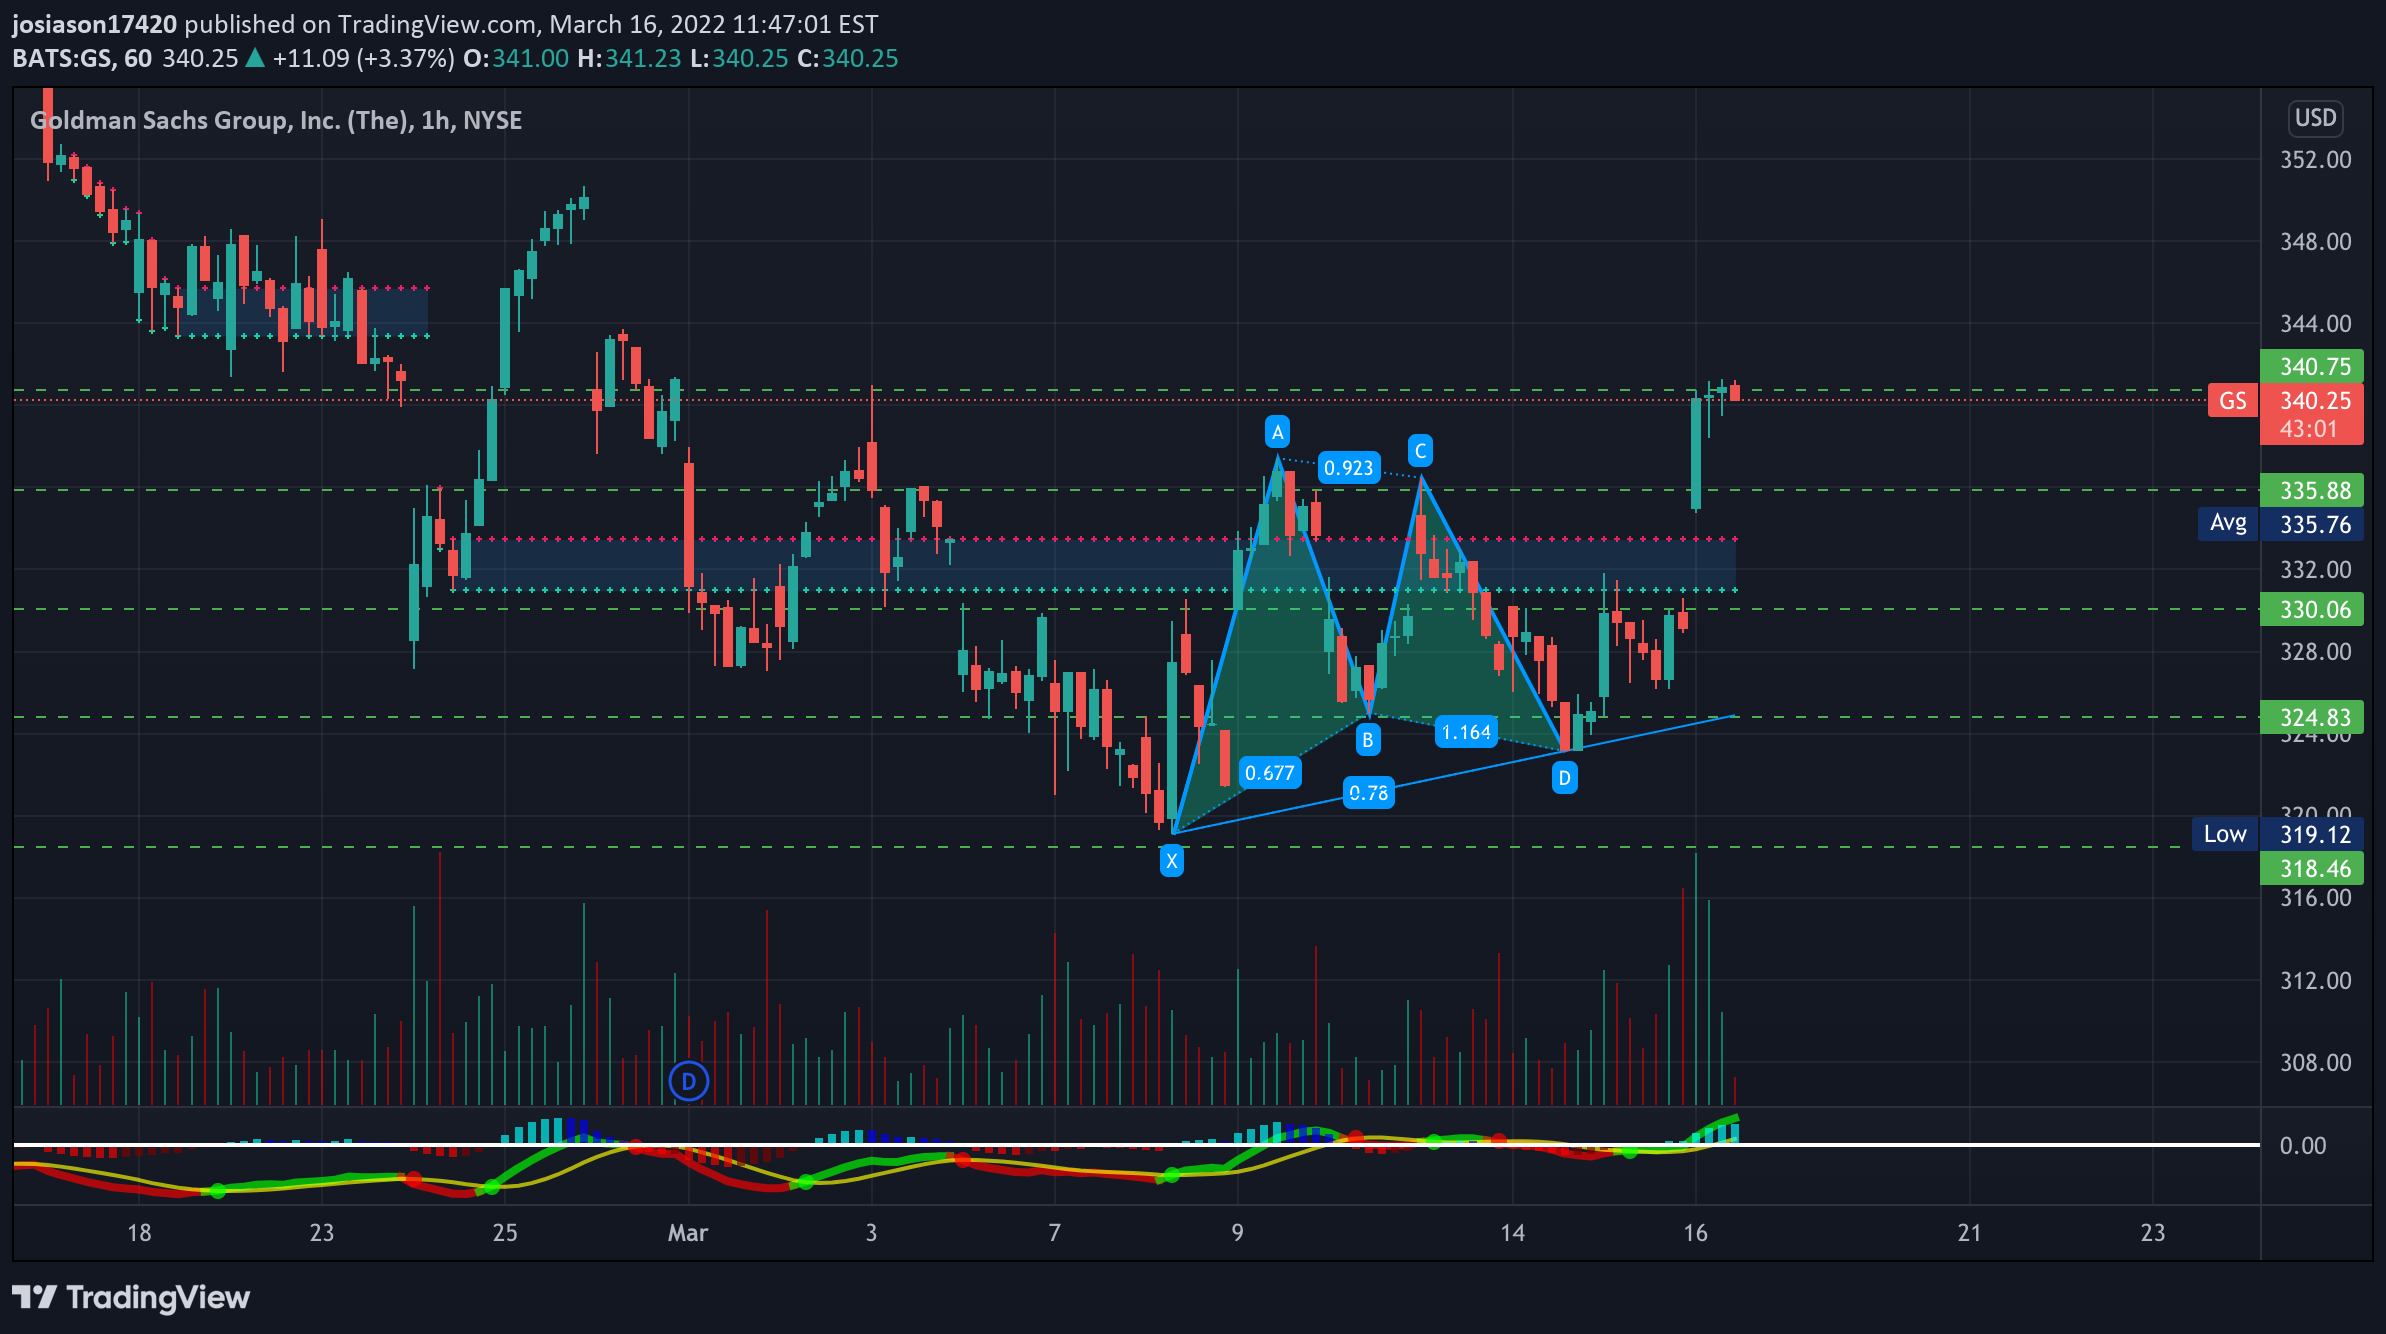Click the BATS:GS, 60 symbol text
The height and width of the screenshot is (1334, 2386).
82,58
